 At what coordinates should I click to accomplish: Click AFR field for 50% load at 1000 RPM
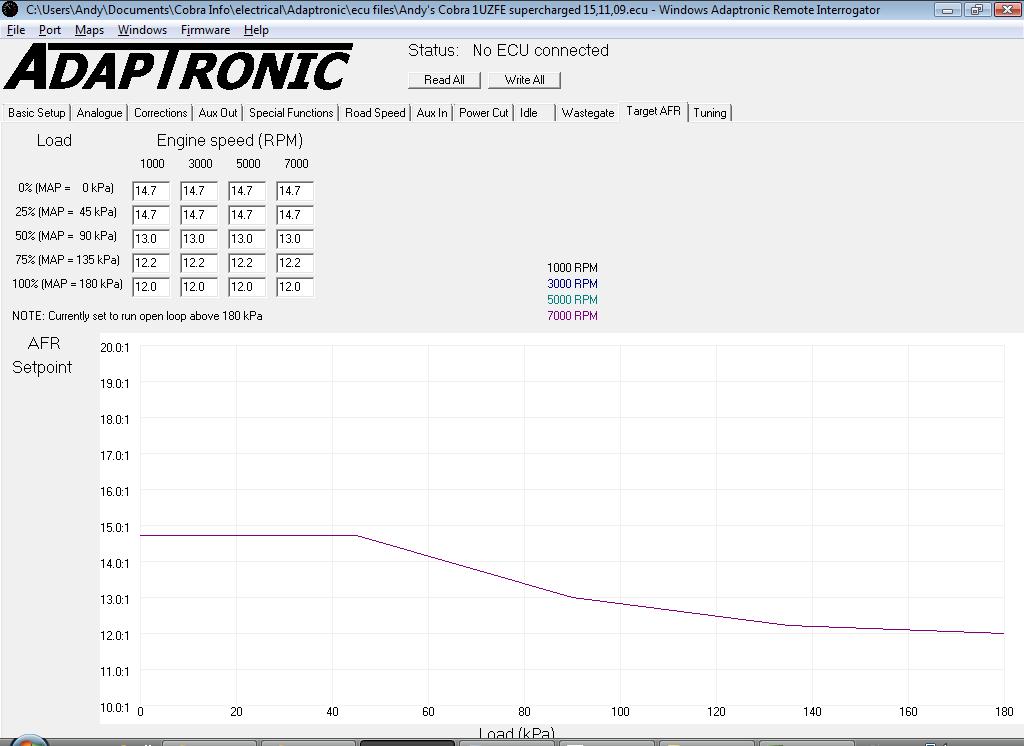pos(151,239)
